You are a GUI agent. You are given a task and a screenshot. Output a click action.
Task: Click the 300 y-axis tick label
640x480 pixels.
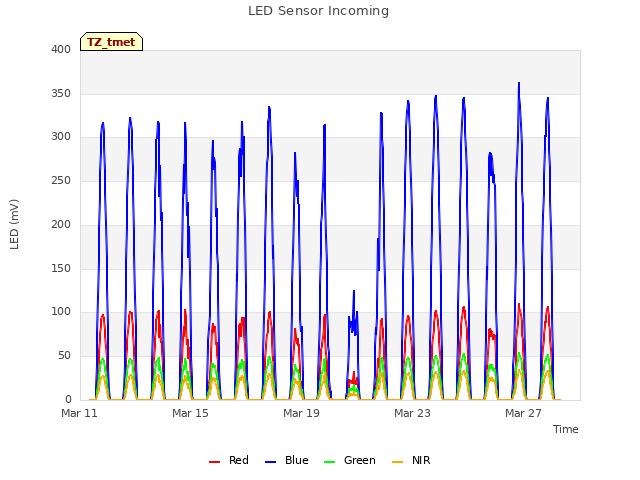point(61,137)
